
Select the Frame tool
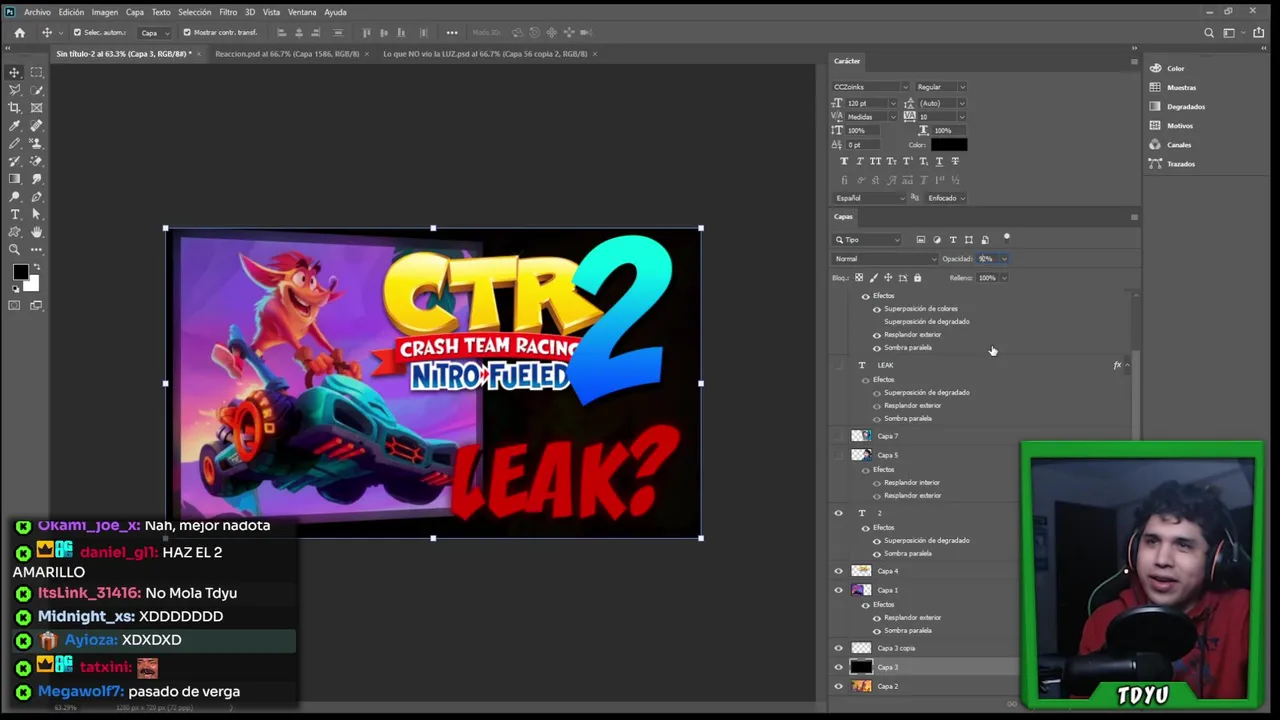[37, 108]
